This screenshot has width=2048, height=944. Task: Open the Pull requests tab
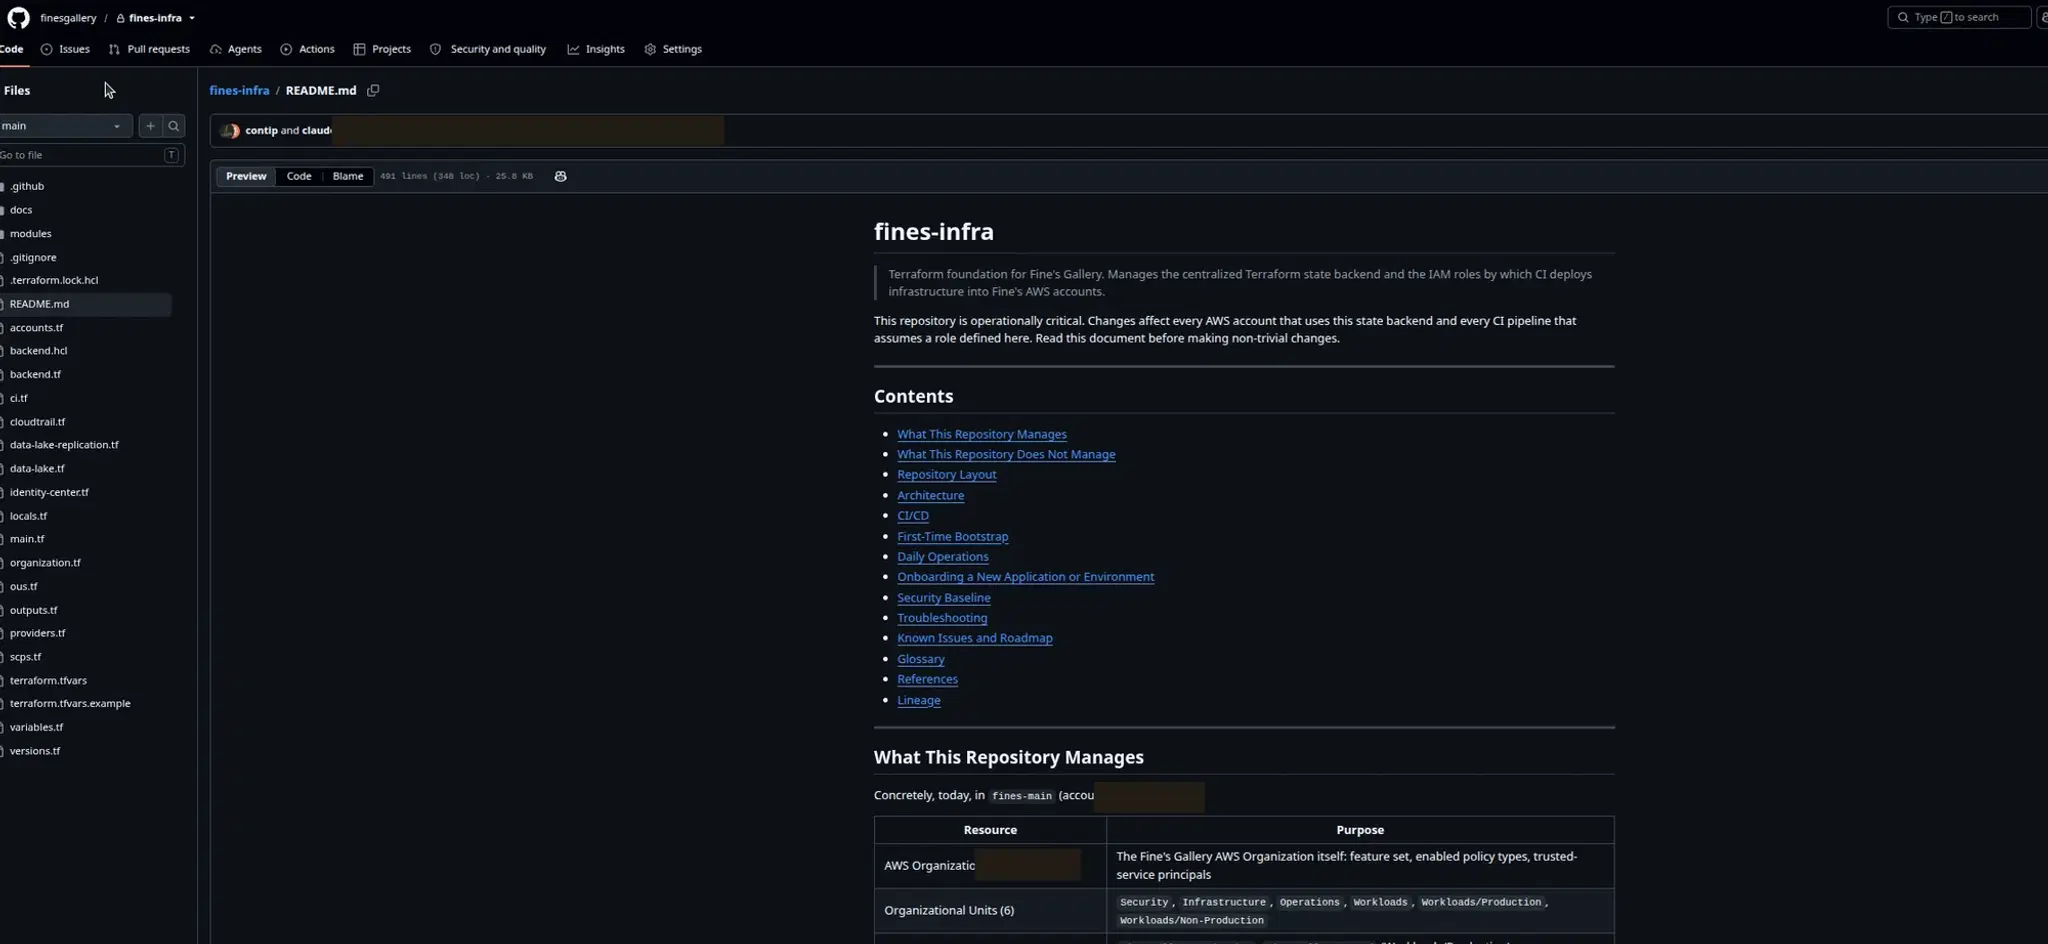[x=149, y=49]
